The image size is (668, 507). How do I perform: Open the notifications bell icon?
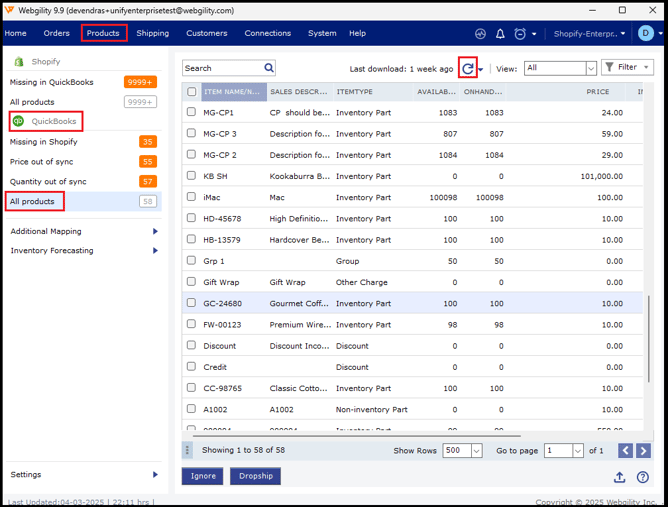[500, 33]
